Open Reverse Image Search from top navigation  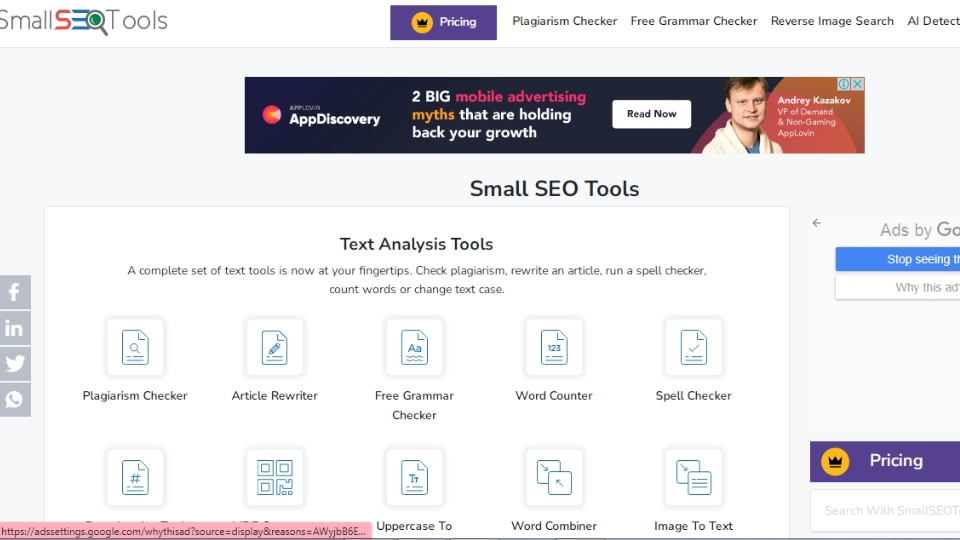pyautogui.click(x=832, y=21)
